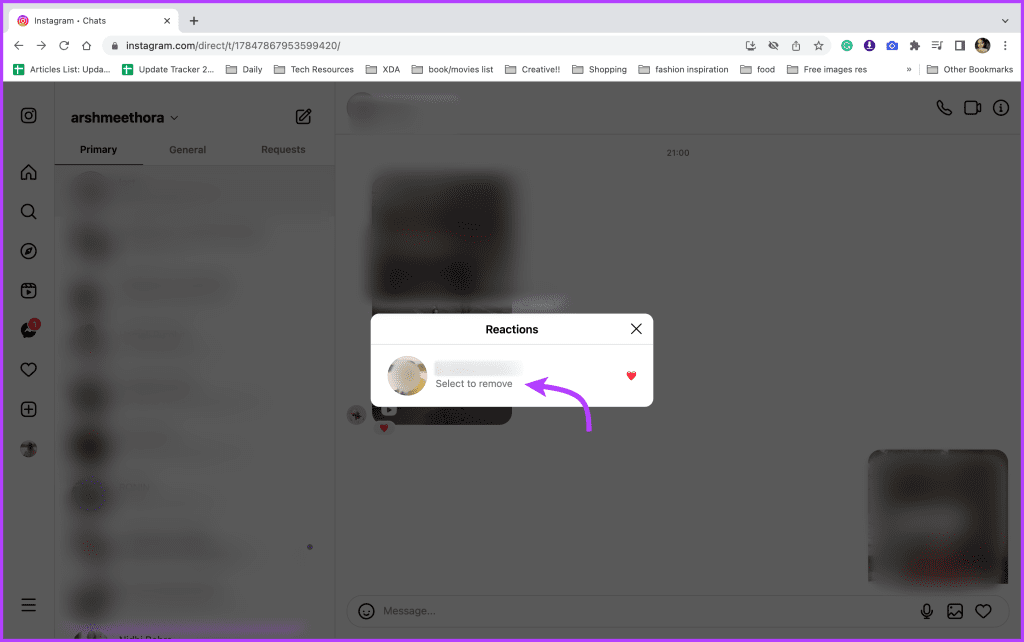Toggle the browser side panel
Image resolution: width=1024 pixels, height=642 pixels.
point(959,45)
